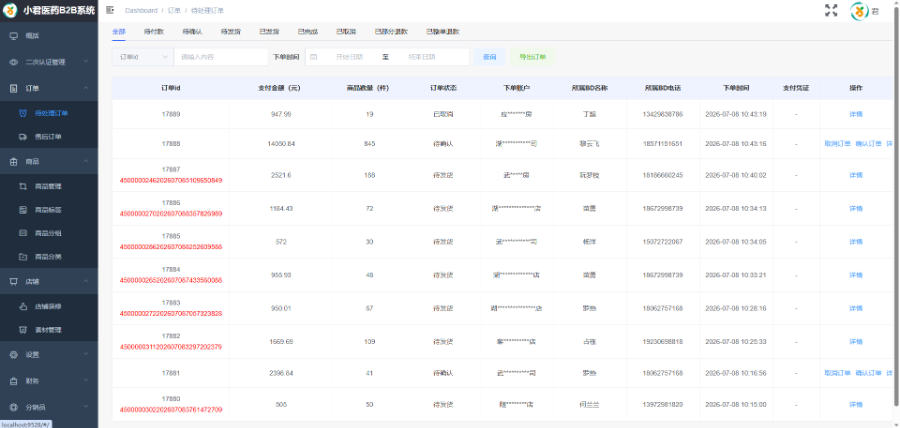Screen dimensions: 900x428
Task: Click the monitor icon for 概览
Action: 14,36
